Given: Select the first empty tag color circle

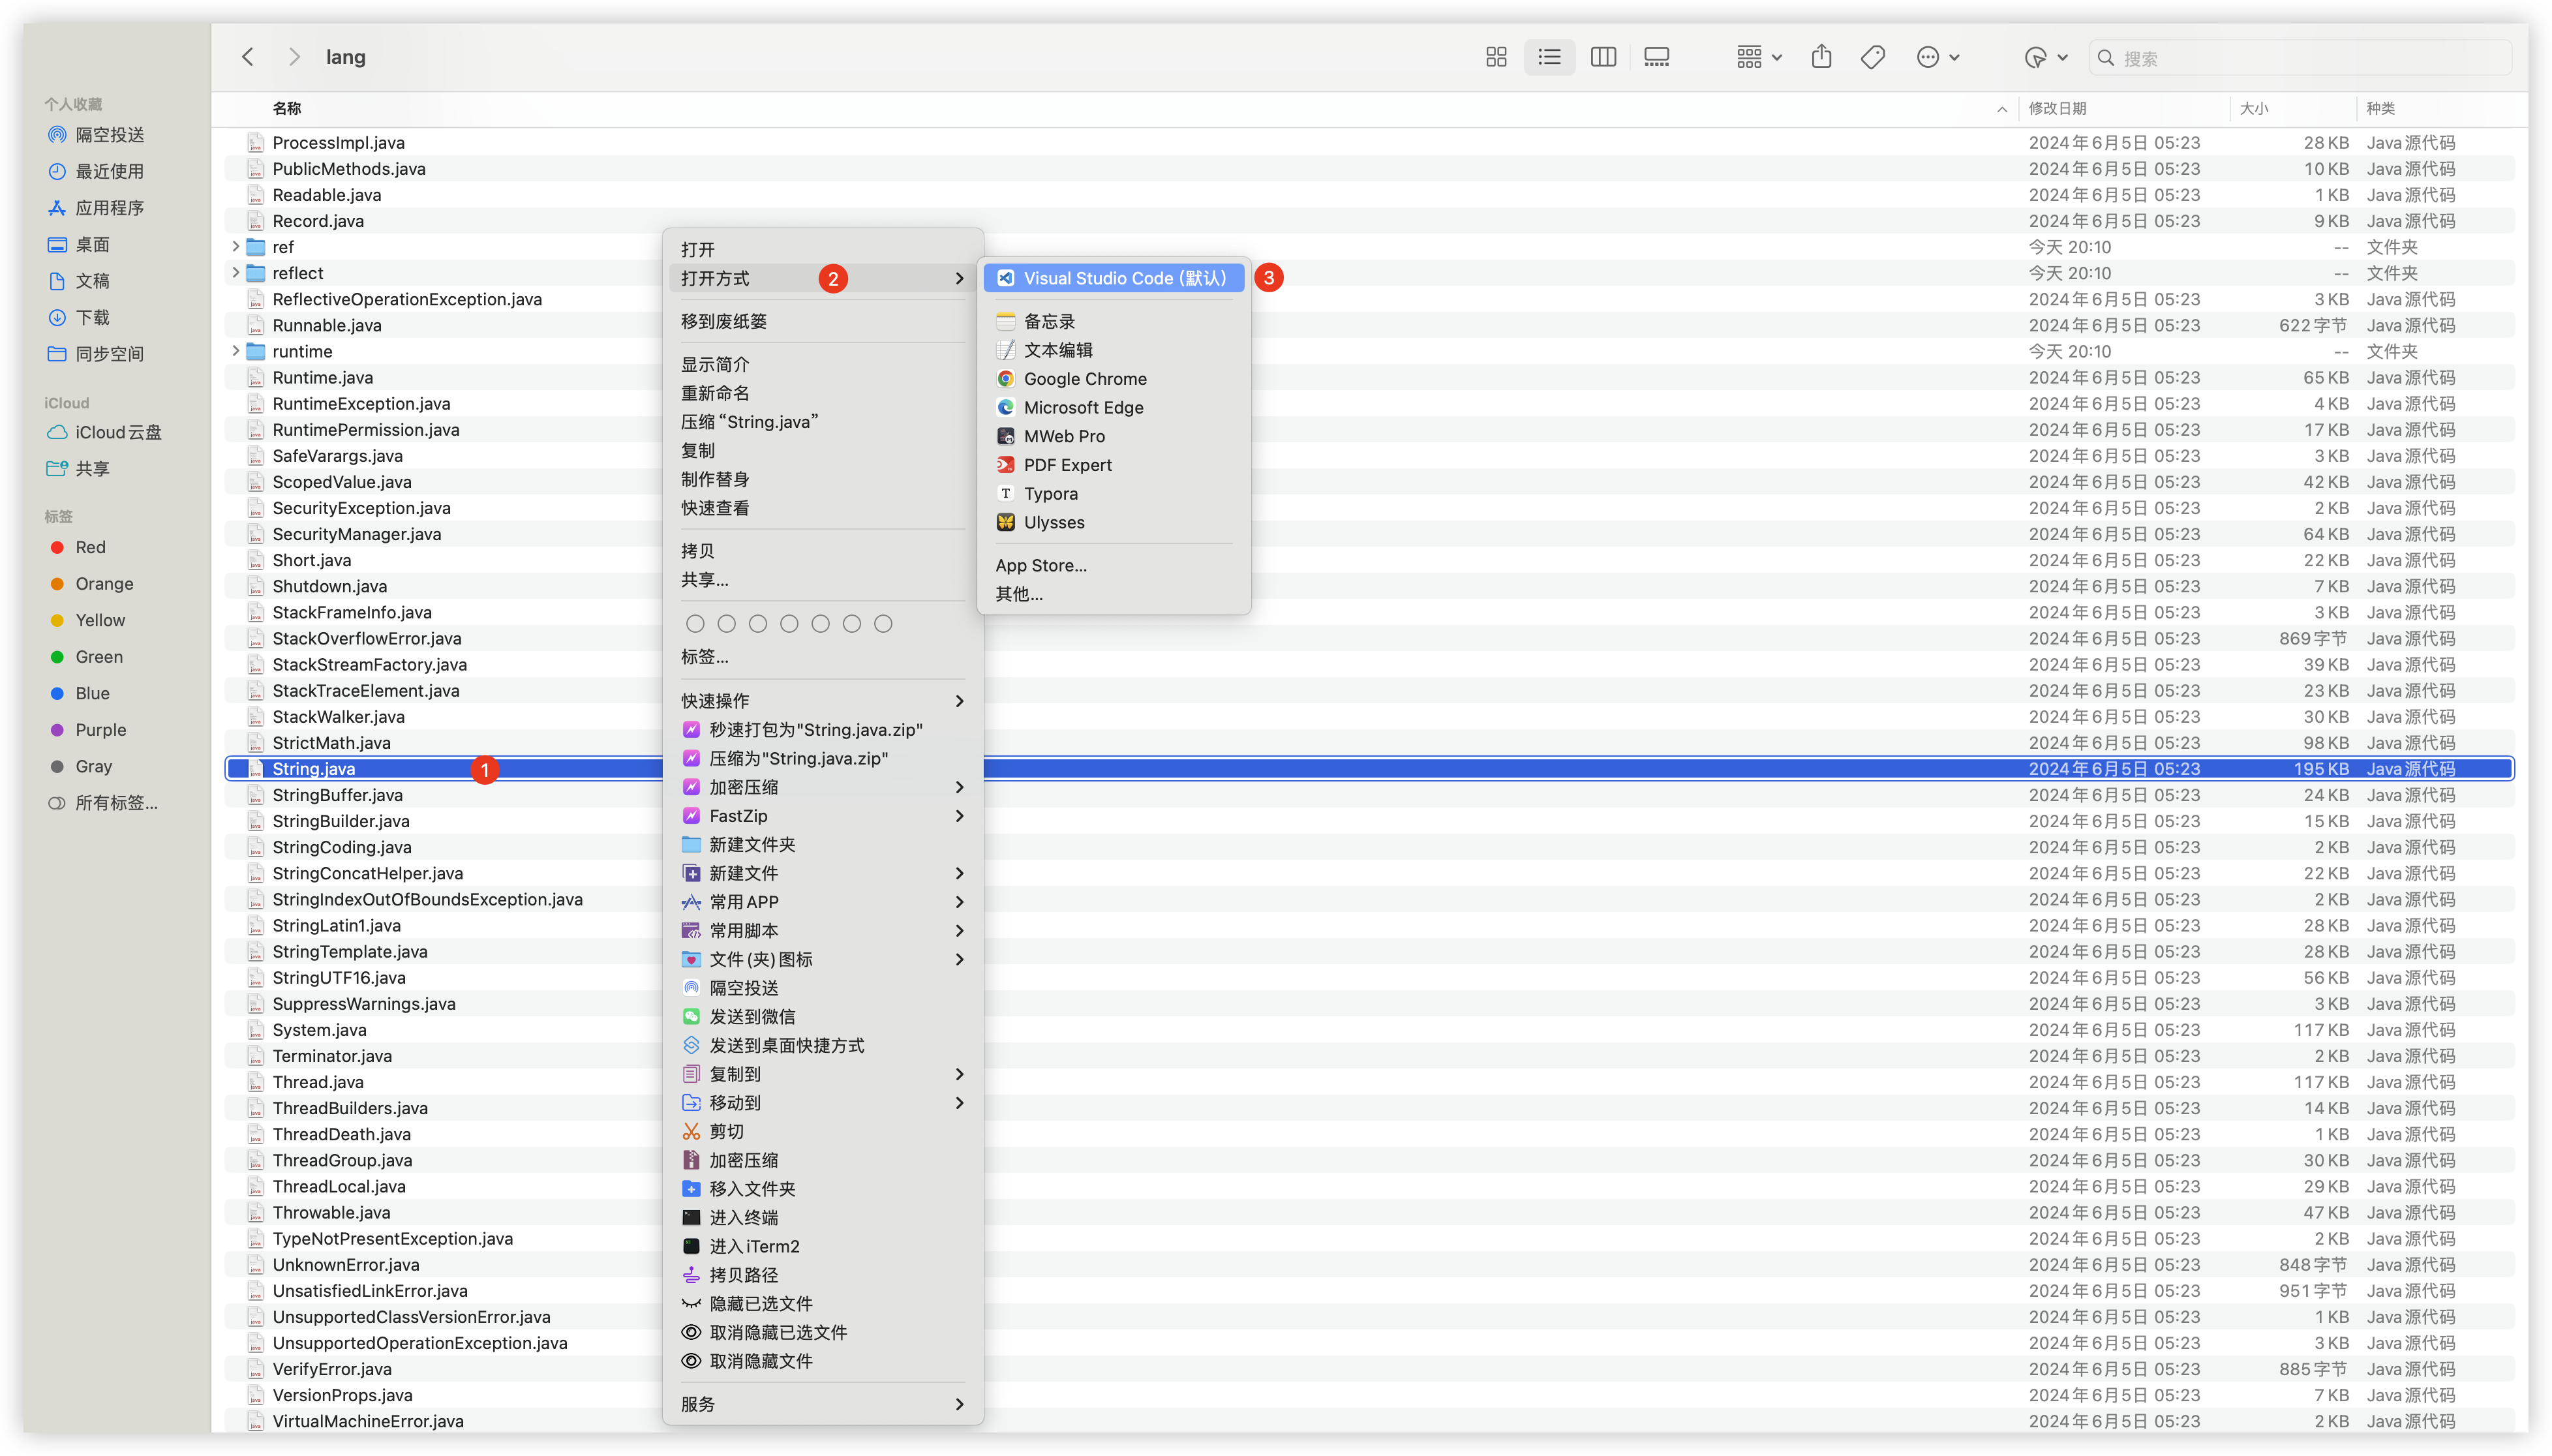Looking at the screenshot, I should 695,624.
